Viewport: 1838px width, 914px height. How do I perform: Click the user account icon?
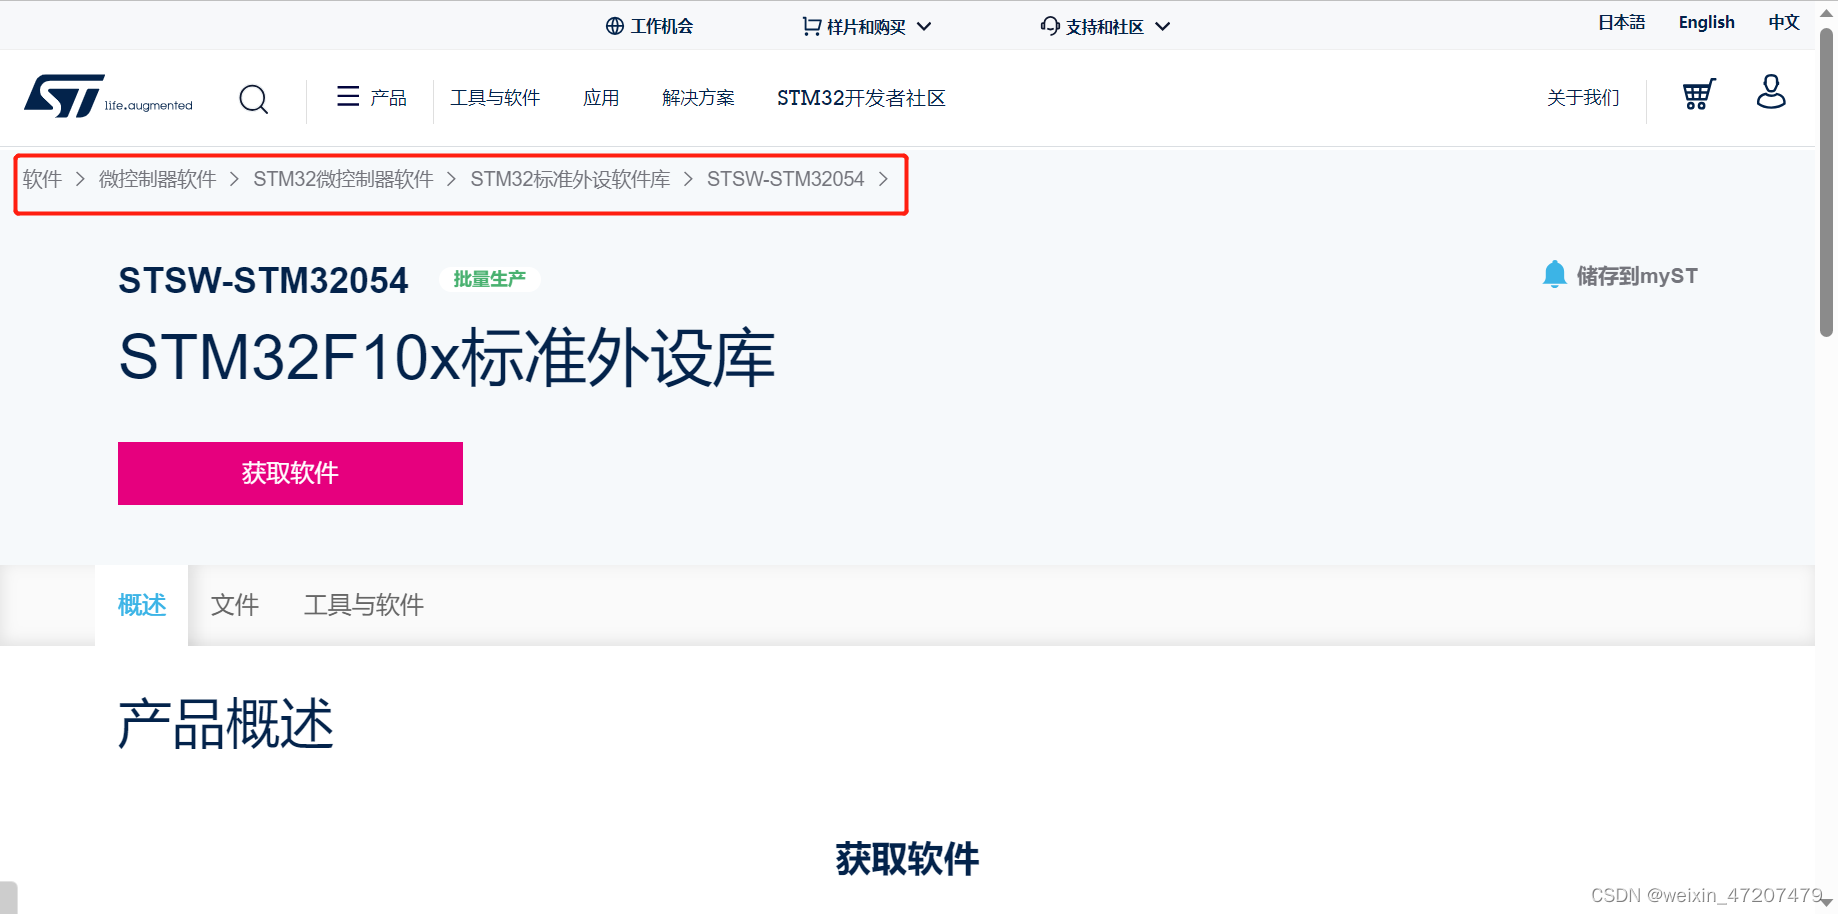(x=1771, y=91)
